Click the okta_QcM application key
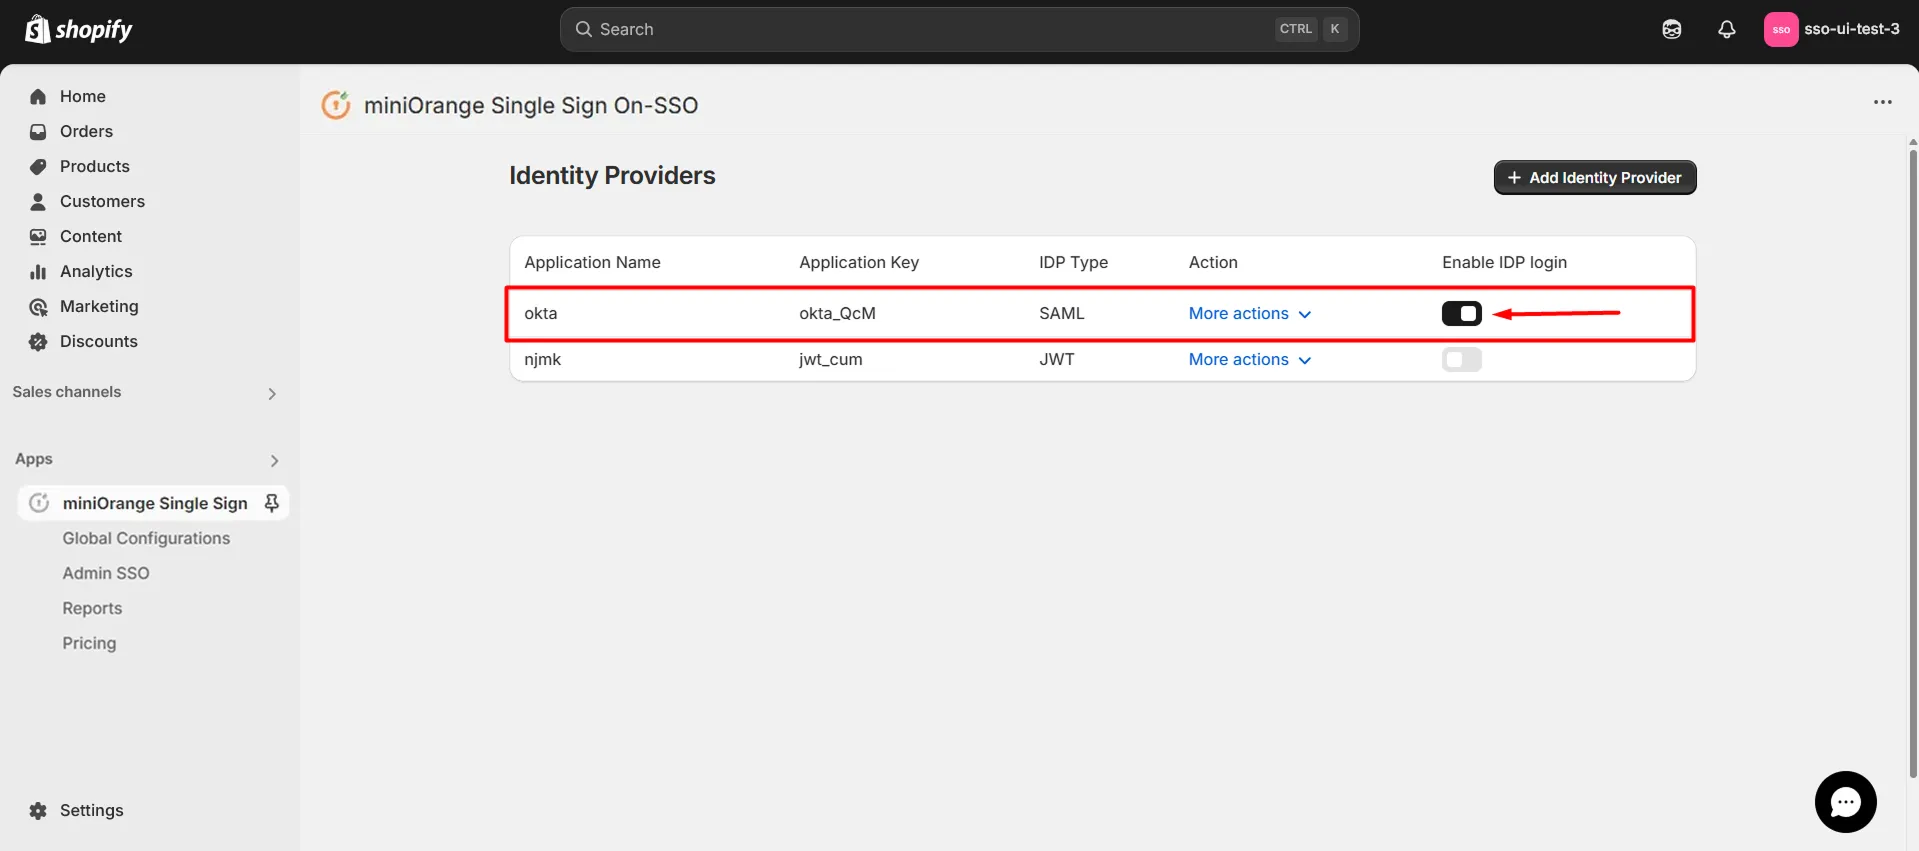Image resolution: width=1919 pixels, height=851 pixels. click(837, 314)
